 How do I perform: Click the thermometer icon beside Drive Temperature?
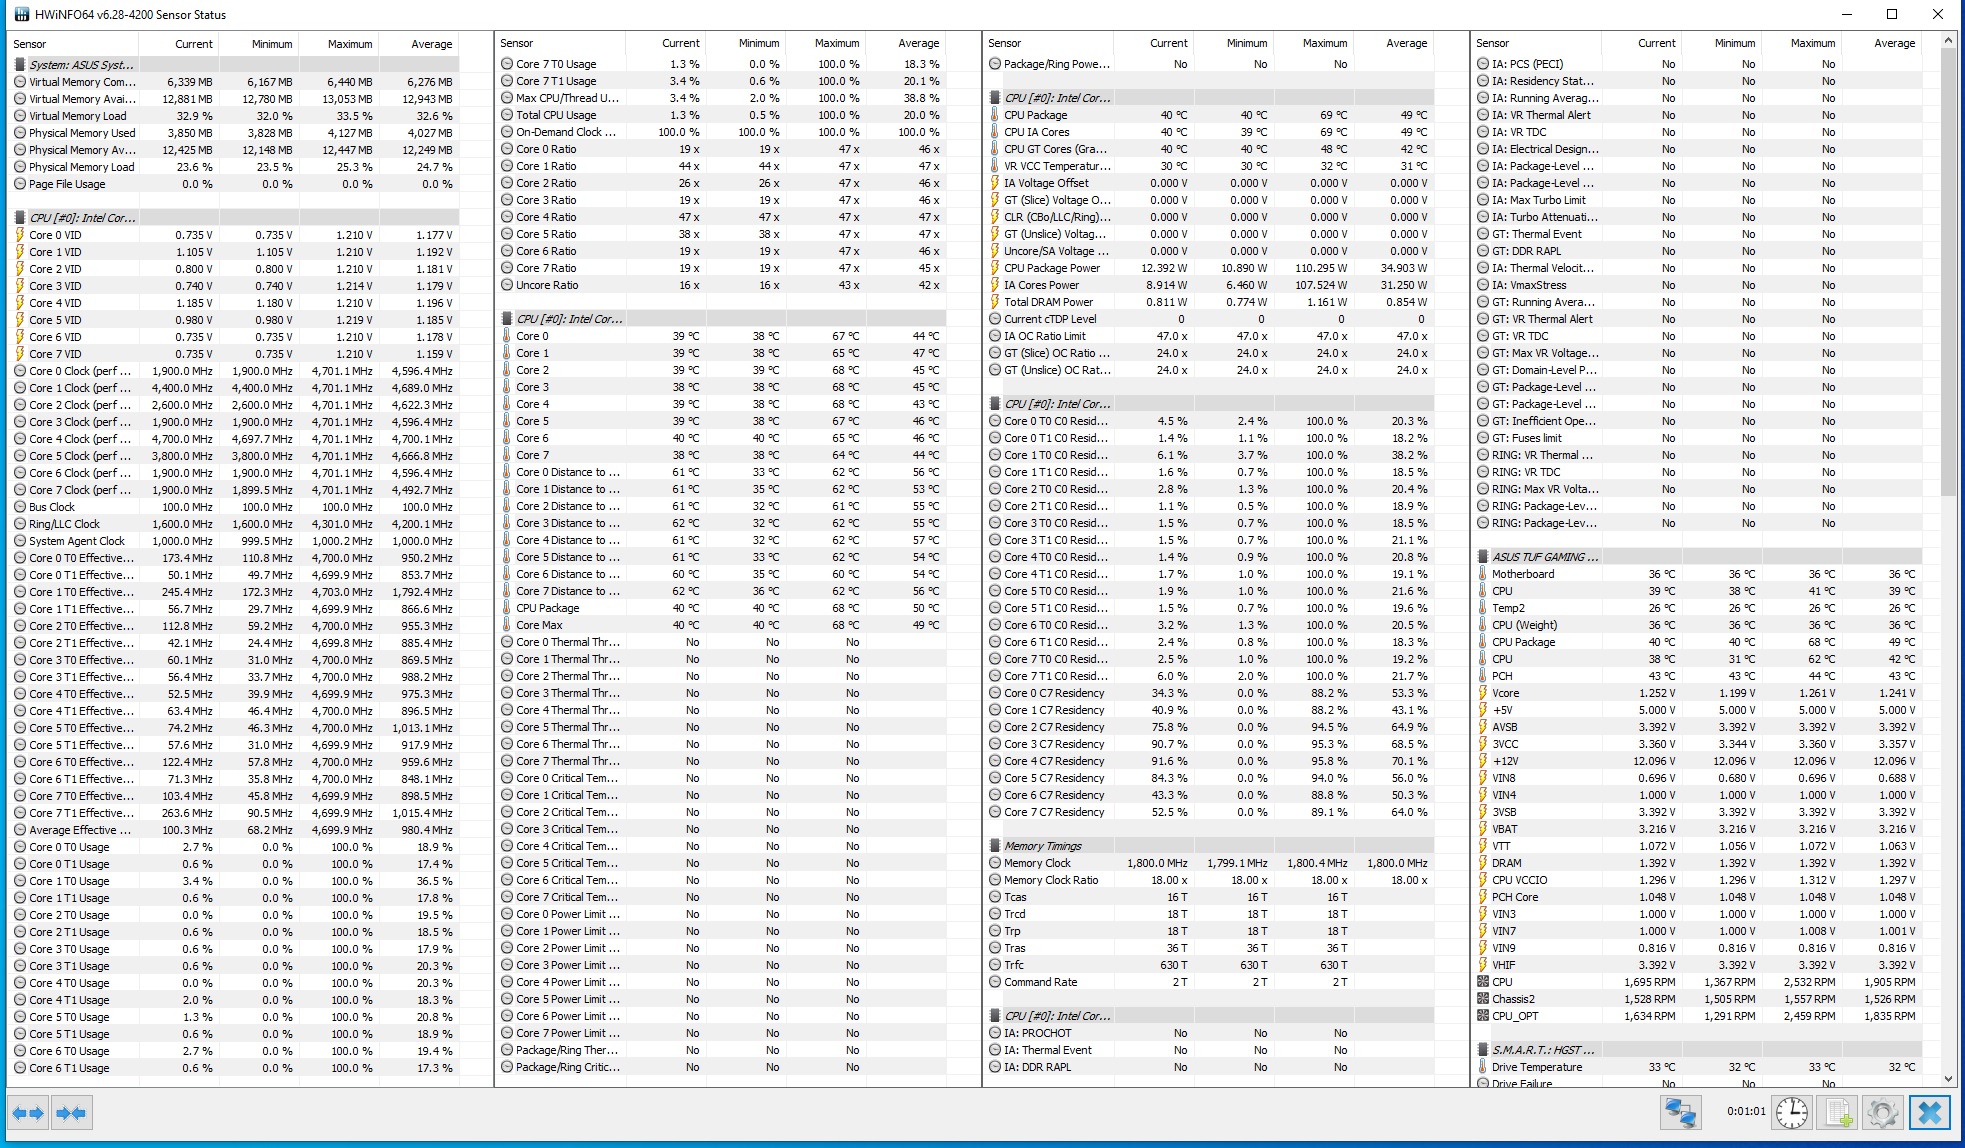1483,1067
